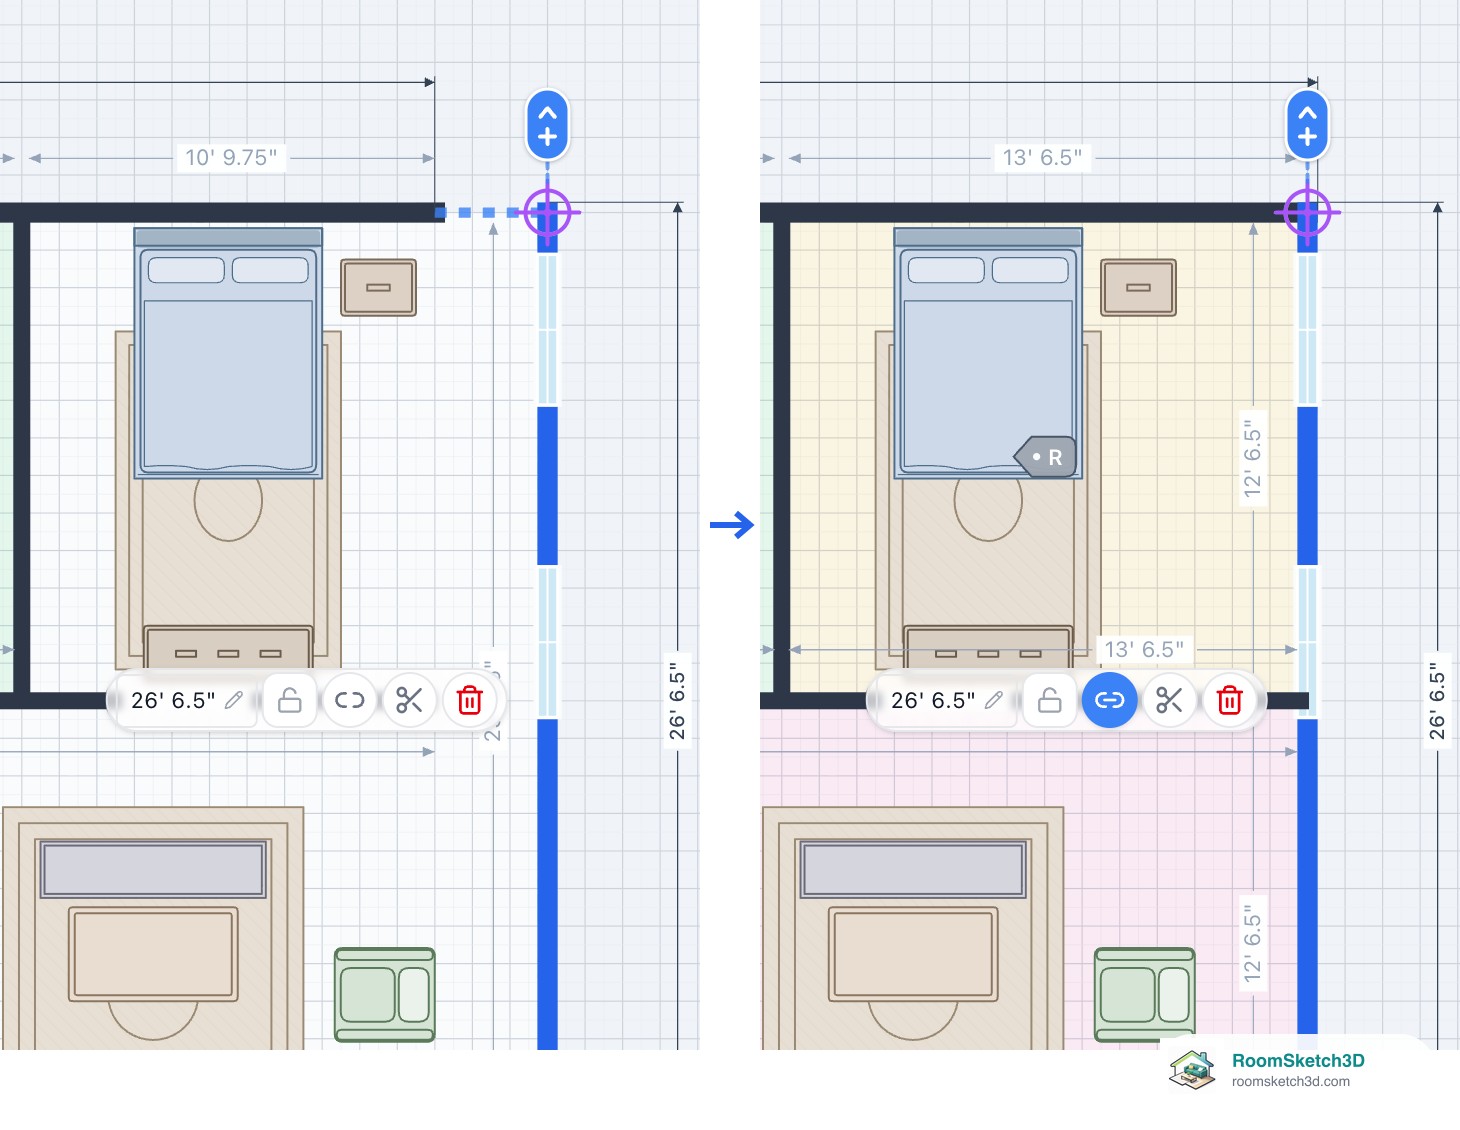
Task: Select the purple crosshair endpoint in left view
Action: (x=547, y=213)
